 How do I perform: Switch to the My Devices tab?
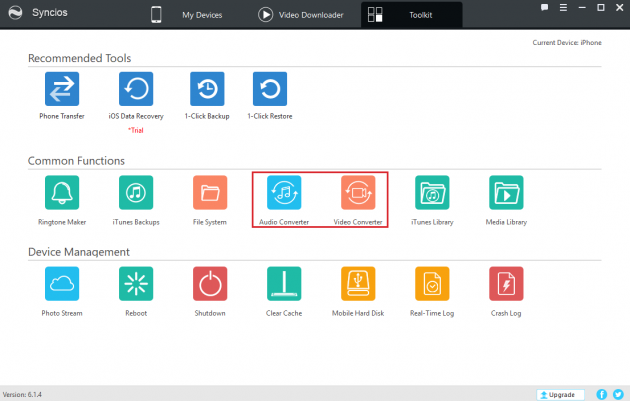click(192, 15)
